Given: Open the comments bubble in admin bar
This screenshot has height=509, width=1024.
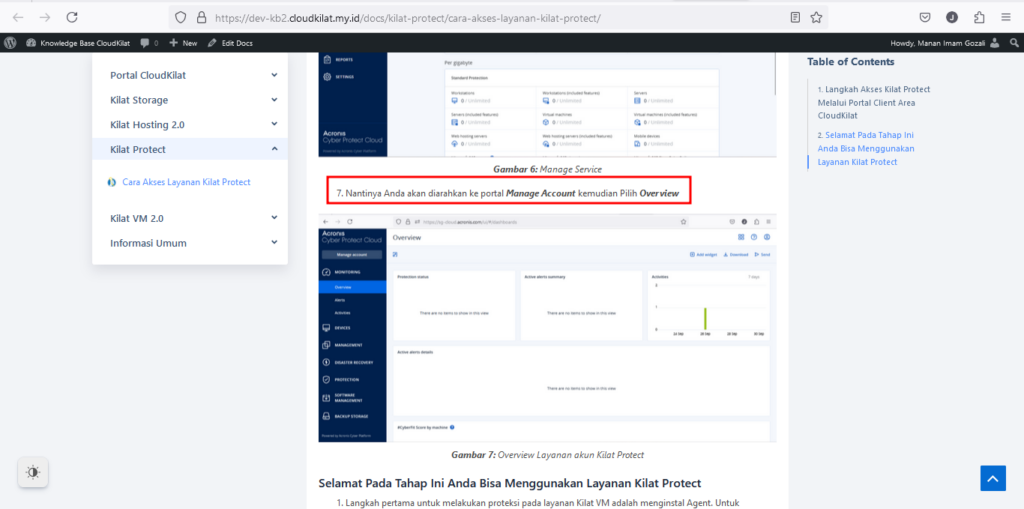Looking at the screenshot, I should pyautogui.click(x=149, y=43).
